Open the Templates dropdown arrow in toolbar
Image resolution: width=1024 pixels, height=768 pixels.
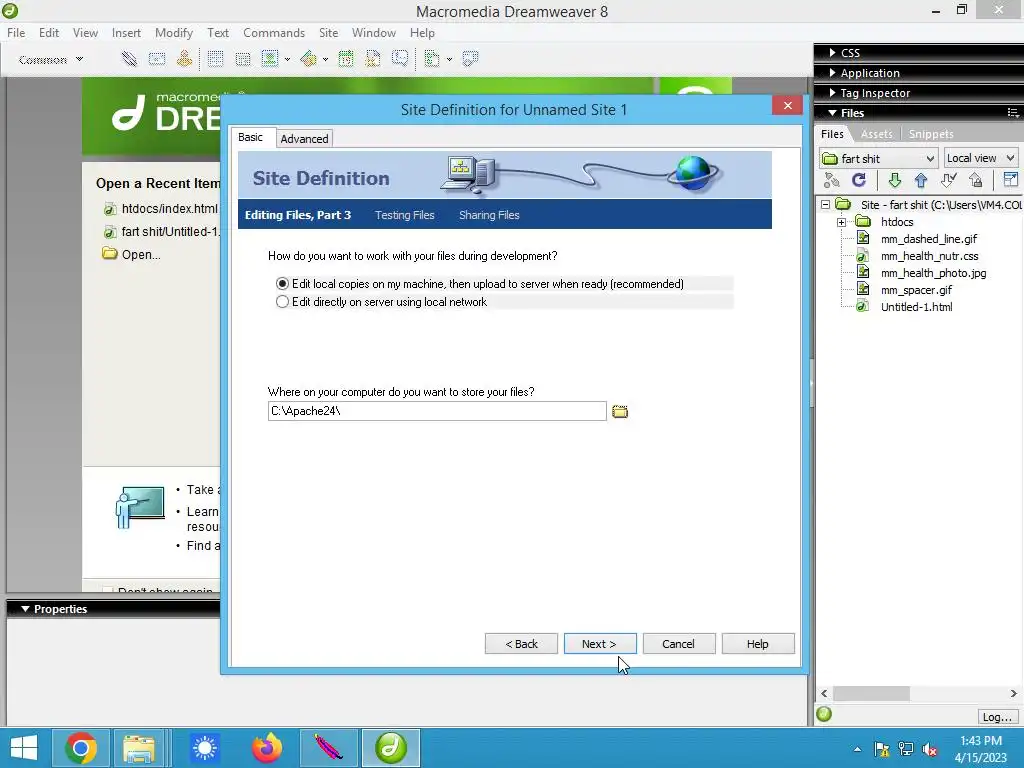click(x=449, y=59)
